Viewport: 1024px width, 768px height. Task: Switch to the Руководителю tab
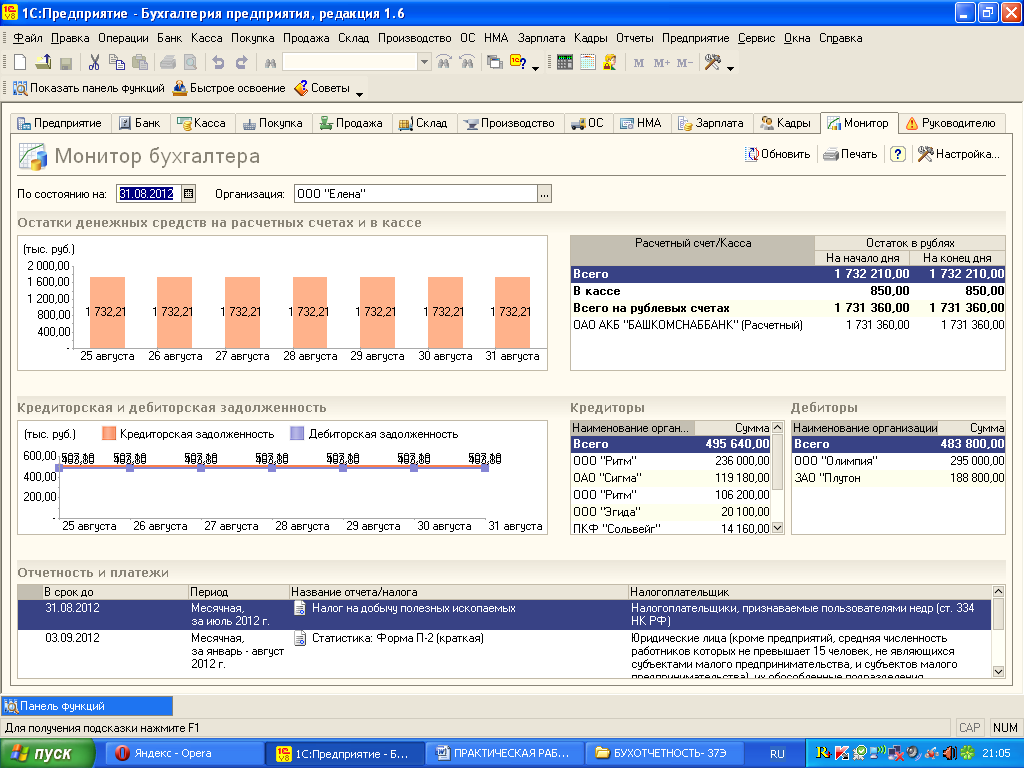(x=950, y=123)
